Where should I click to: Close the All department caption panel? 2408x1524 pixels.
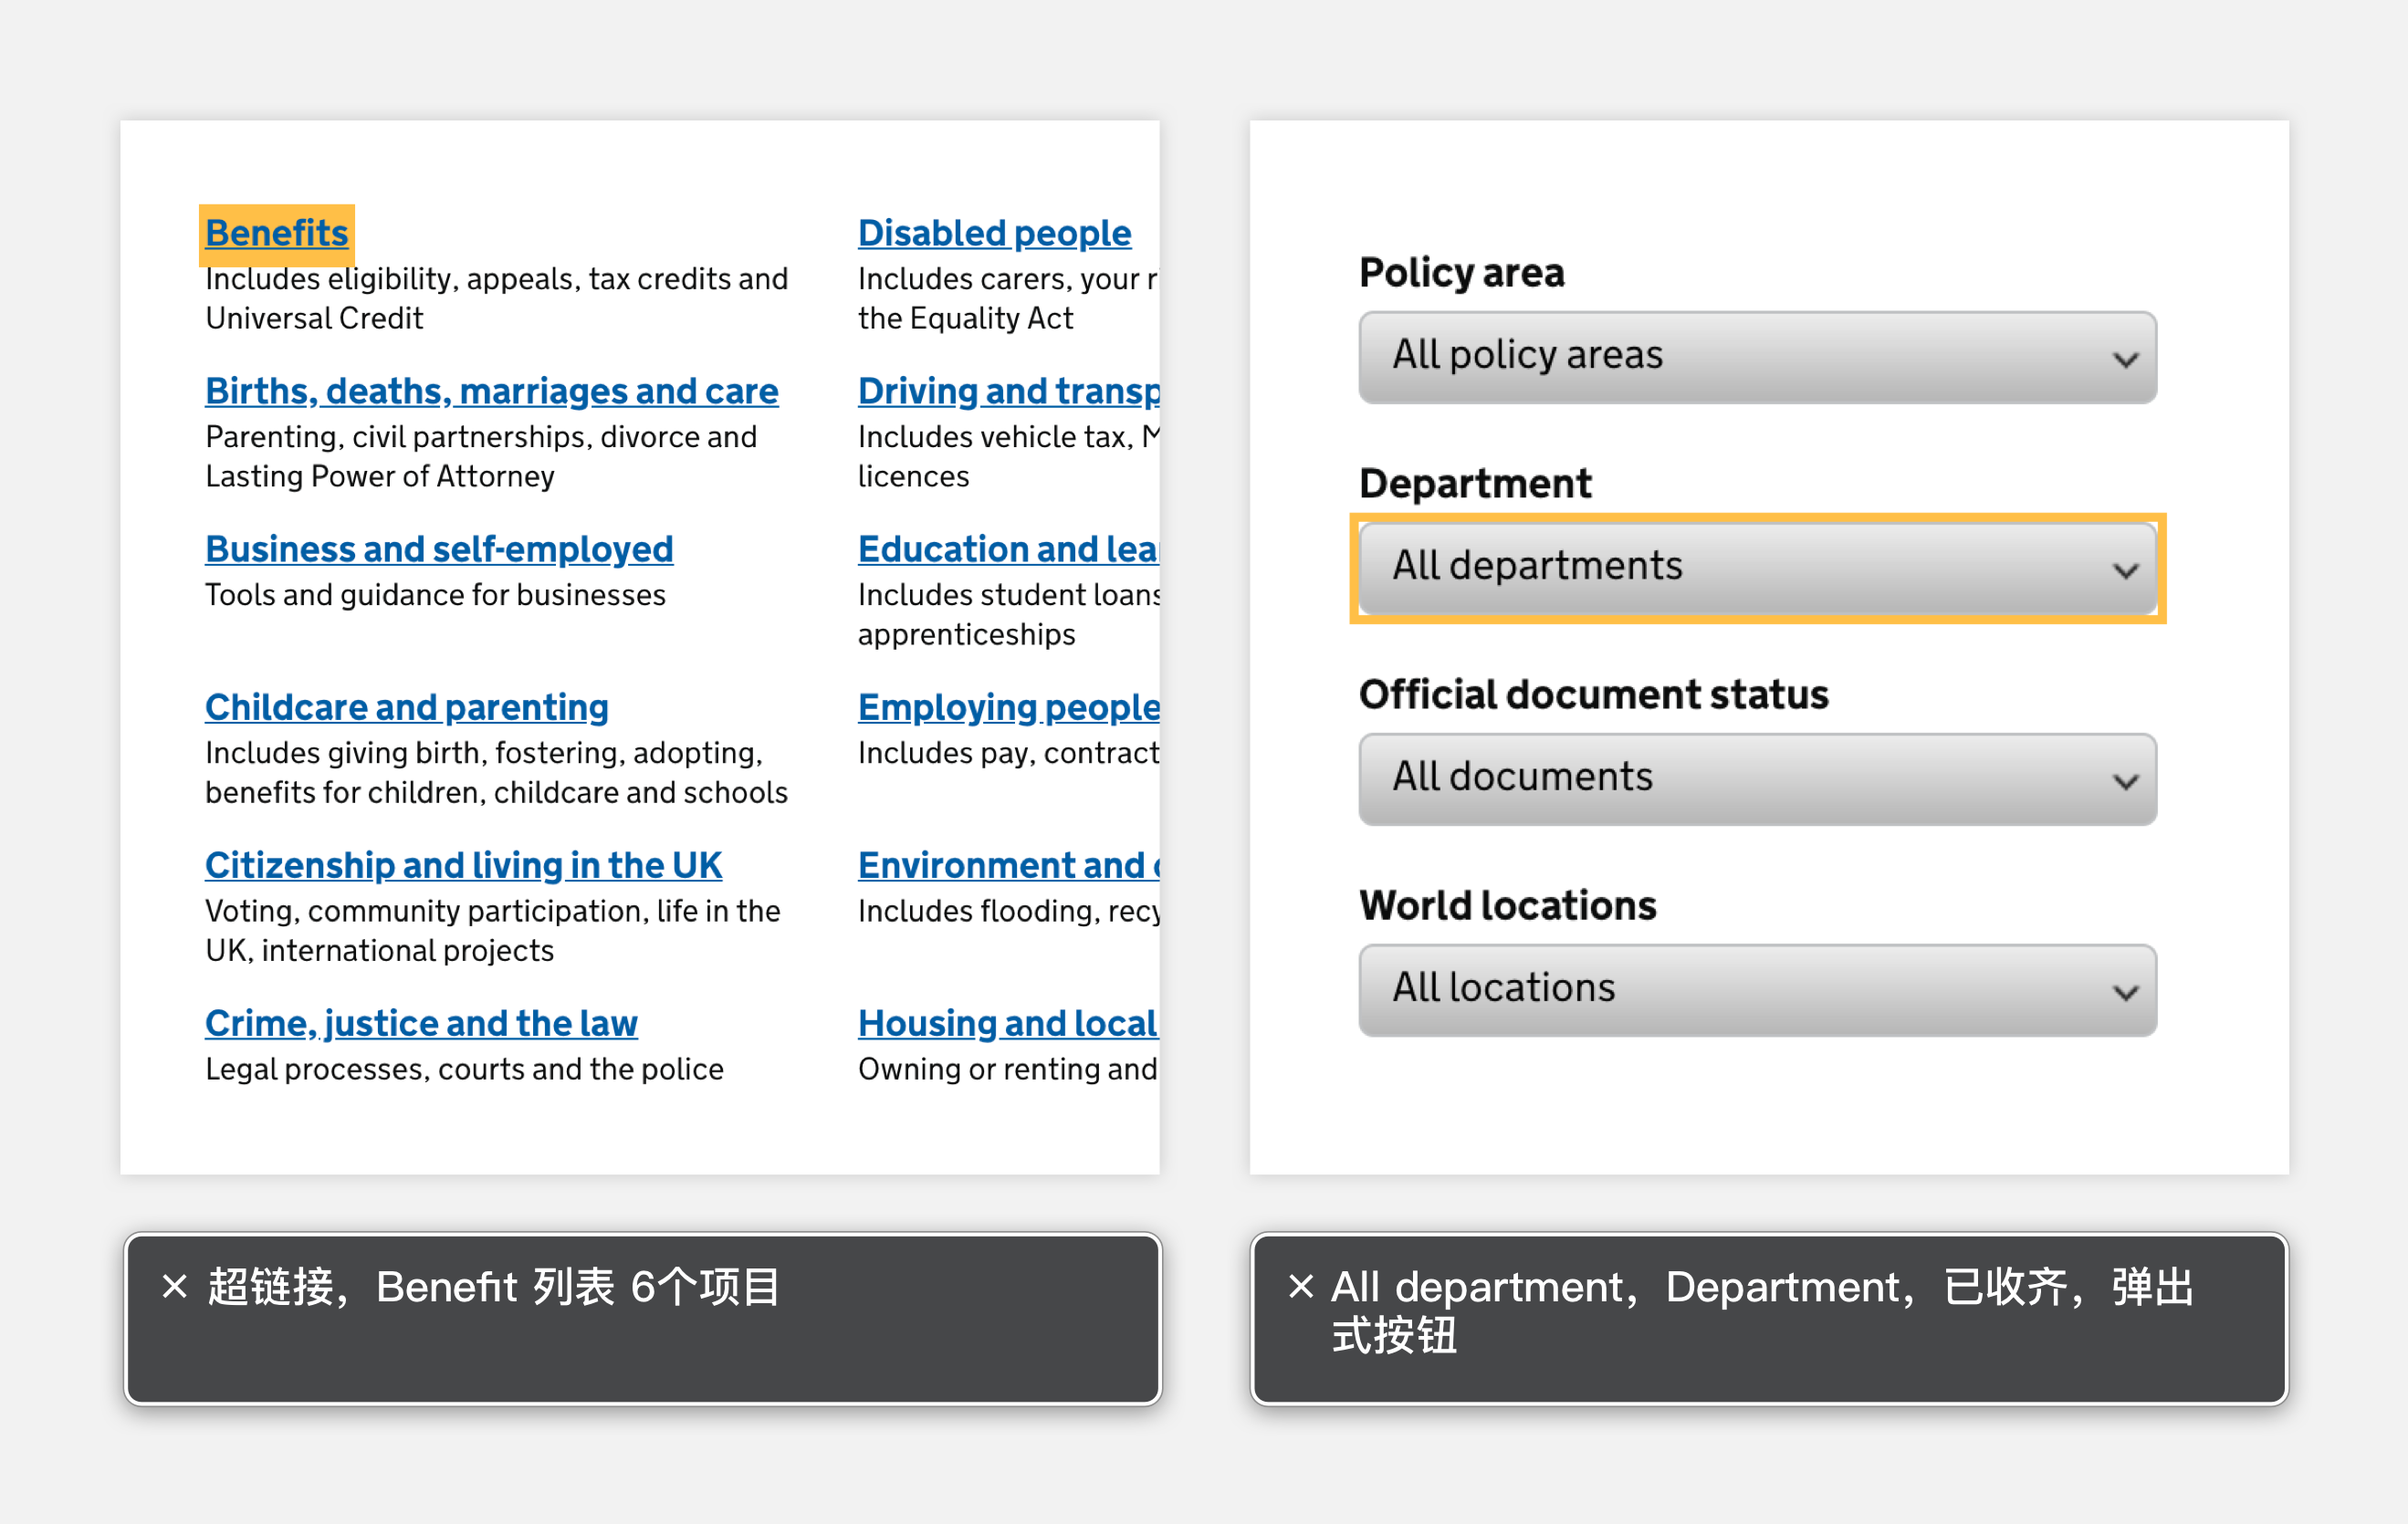[x=1300, y=1286]
